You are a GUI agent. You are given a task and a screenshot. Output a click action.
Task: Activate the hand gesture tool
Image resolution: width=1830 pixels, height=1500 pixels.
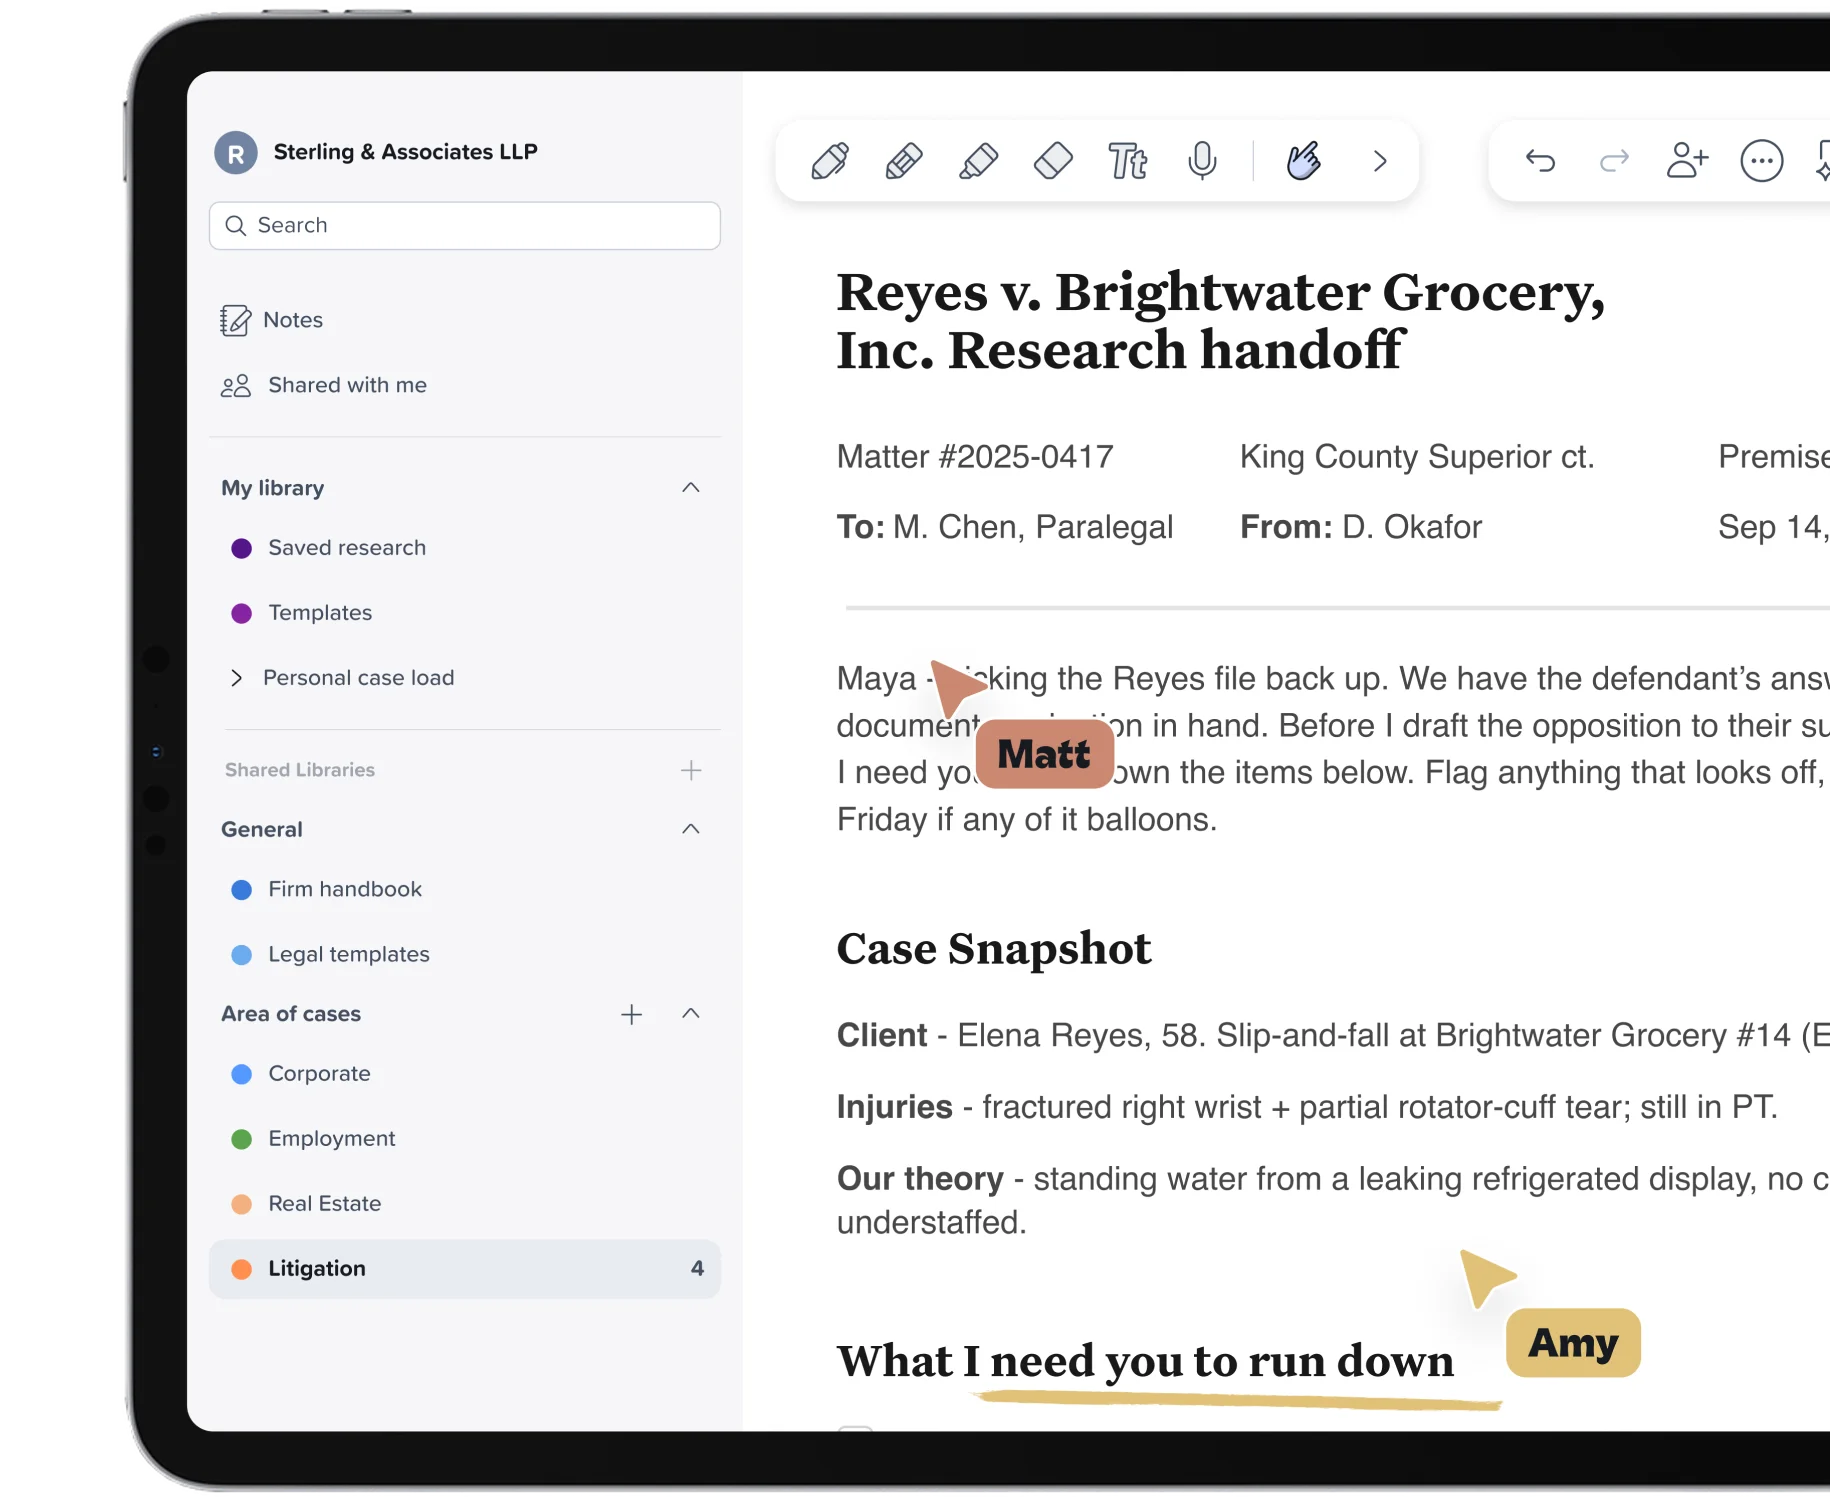1303,161
